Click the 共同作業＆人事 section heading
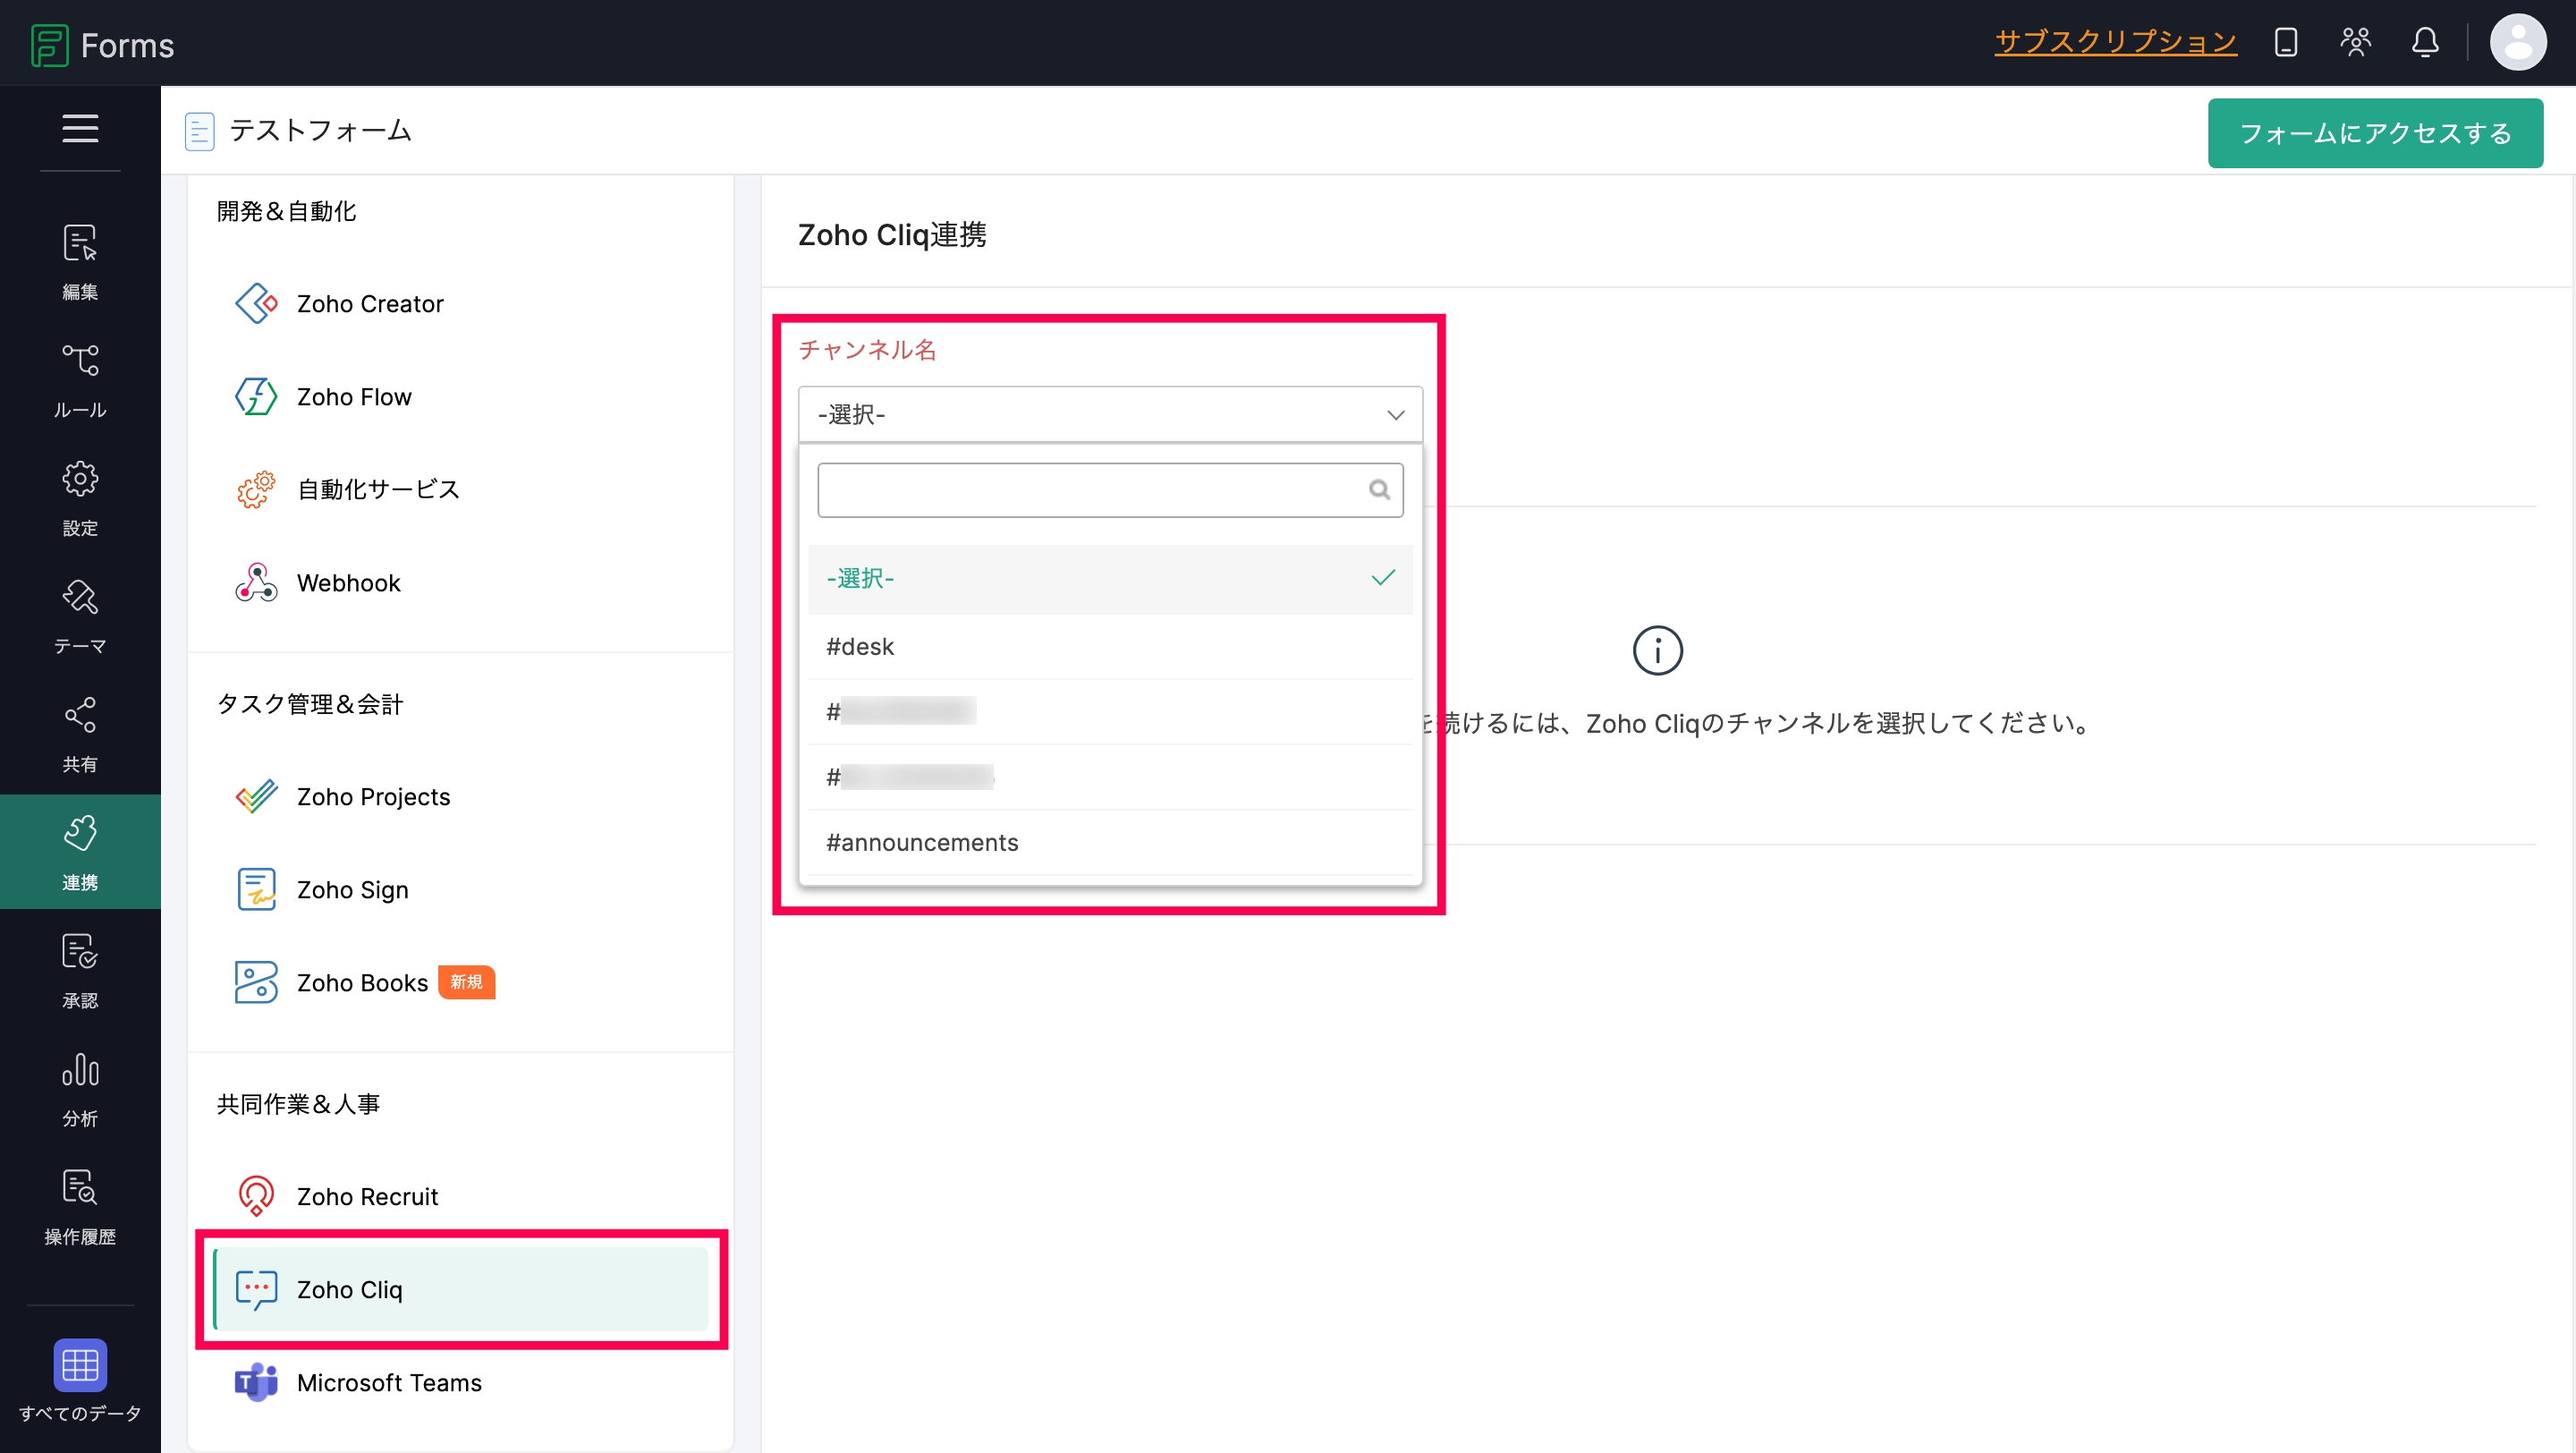 point(298,1104)
